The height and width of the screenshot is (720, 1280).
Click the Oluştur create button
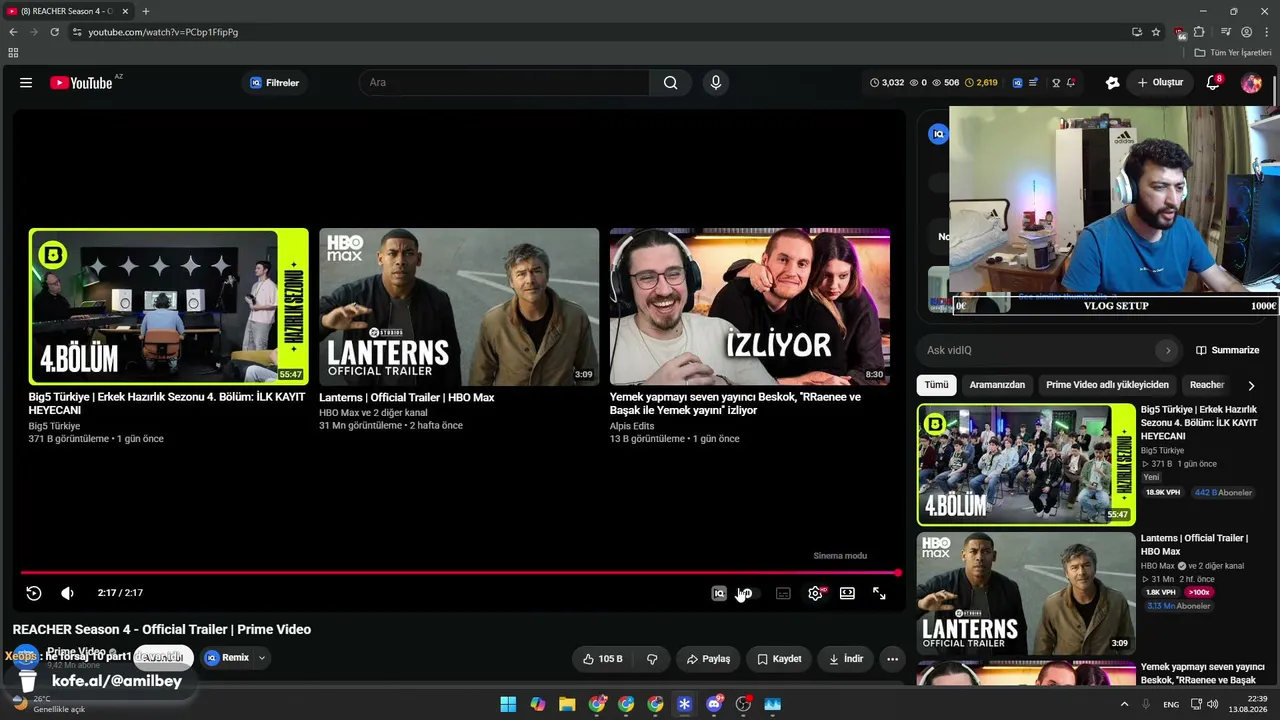coord(1160,83)
